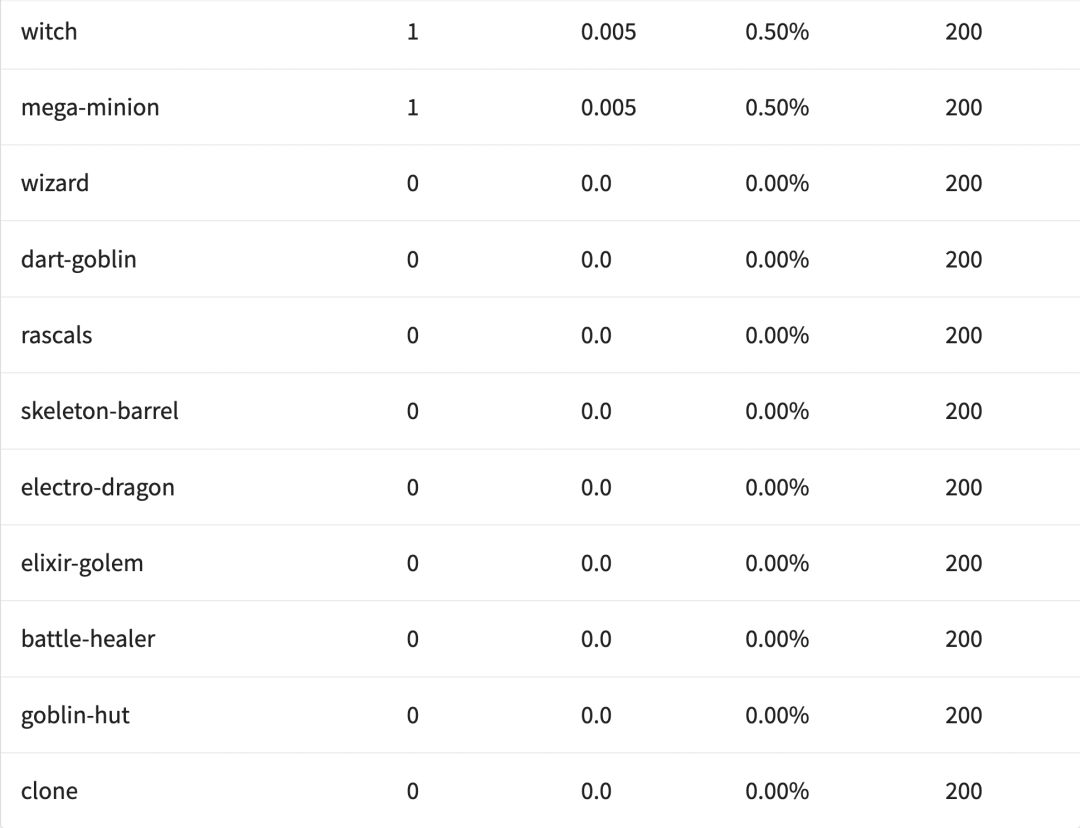
Task: Click the battle-healer row label
Action: (88, 640)
